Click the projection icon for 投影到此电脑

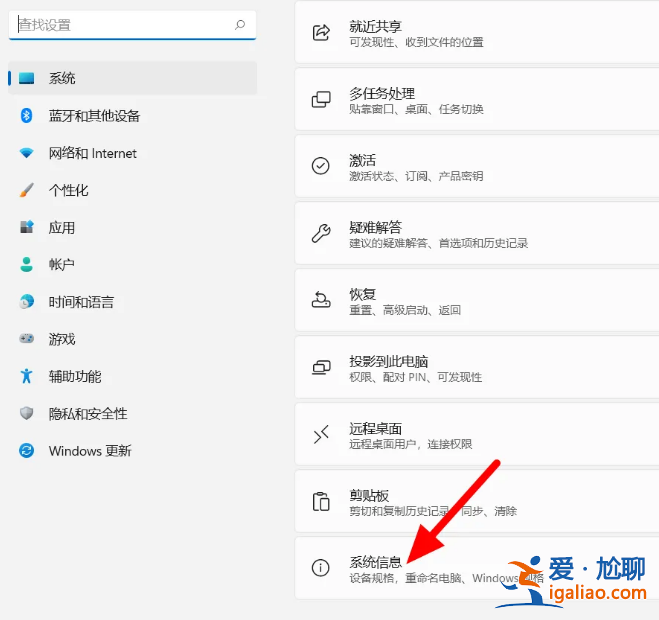click(321, 367)
